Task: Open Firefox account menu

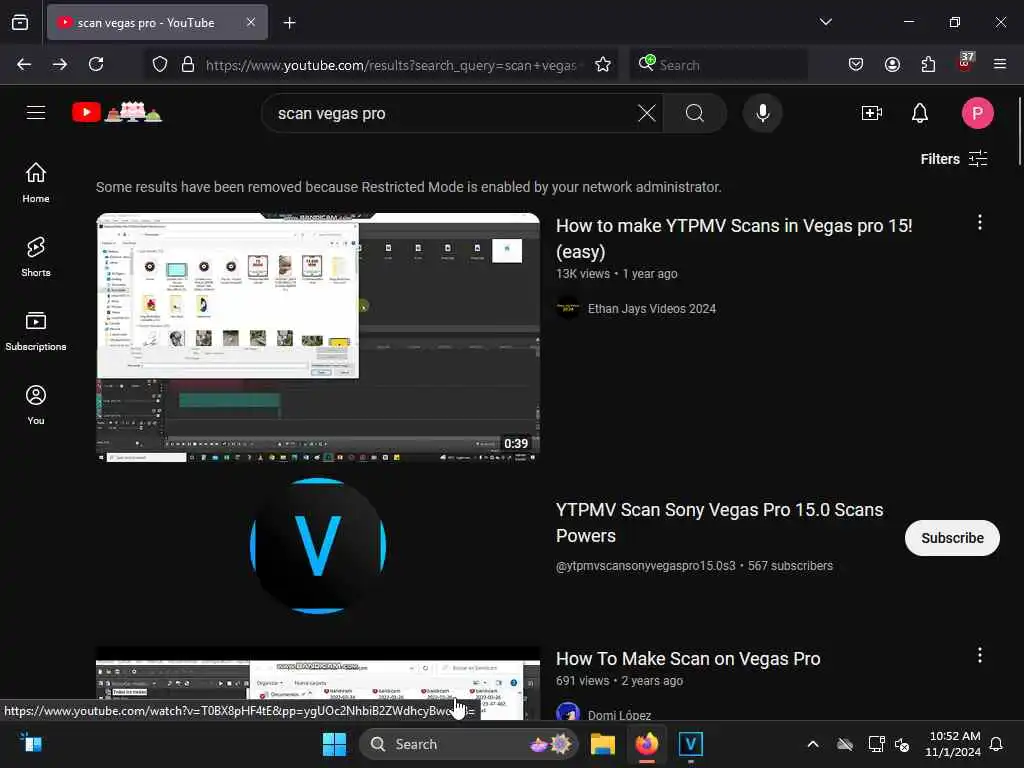Action: click(x=892, y=64)
